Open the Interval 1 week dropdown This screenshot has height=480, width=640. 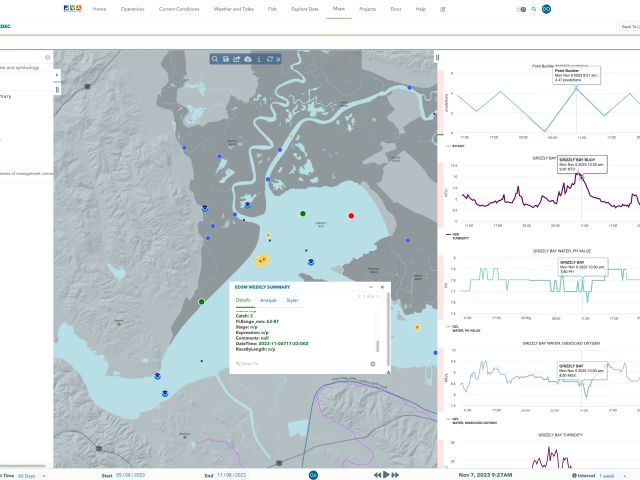pos(613,476)
